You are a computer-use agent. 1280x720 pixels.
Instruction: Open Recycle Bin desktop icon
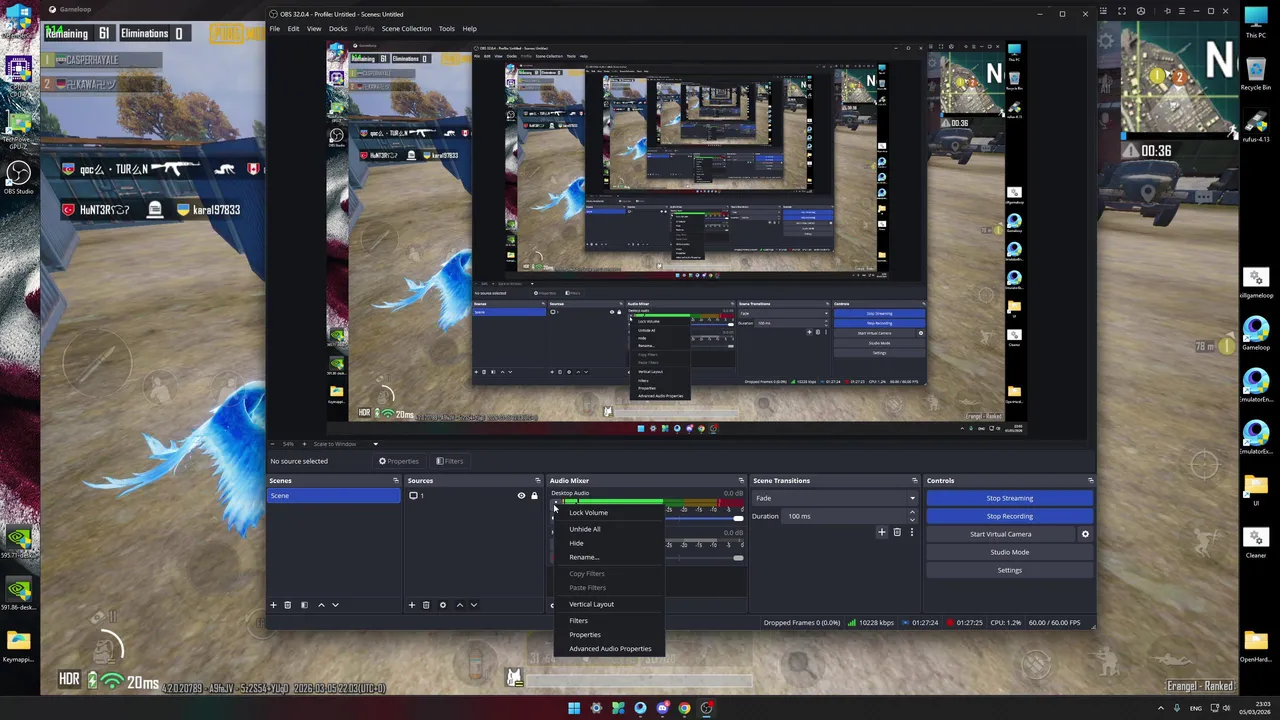point(1256,74)
